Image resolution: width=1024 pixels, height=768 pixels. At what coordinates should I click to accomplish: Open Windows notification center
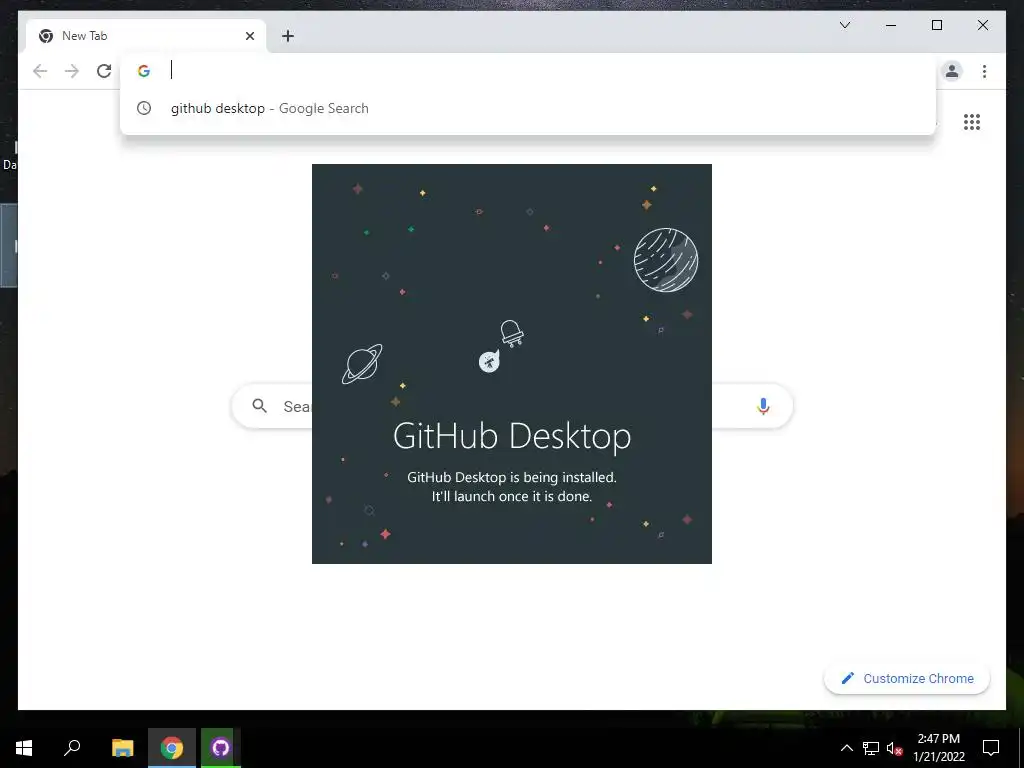click(991, 748)
